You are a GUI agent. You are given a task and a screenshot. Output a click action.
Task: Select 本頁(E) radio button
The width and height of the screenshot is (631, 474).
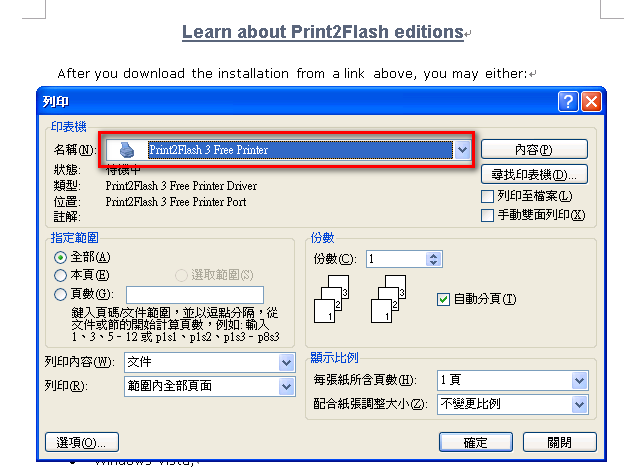(60, 275)
